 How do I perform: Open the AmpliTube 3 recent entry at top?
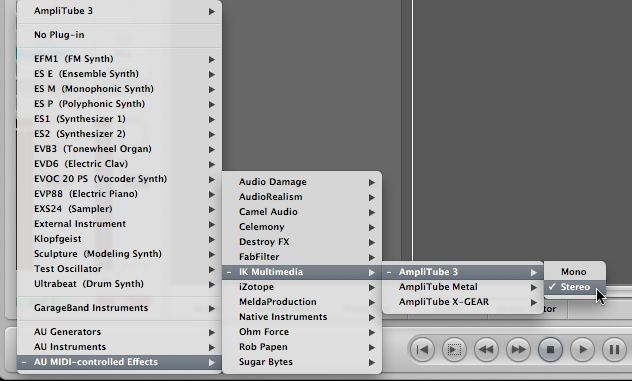[119, 11]
